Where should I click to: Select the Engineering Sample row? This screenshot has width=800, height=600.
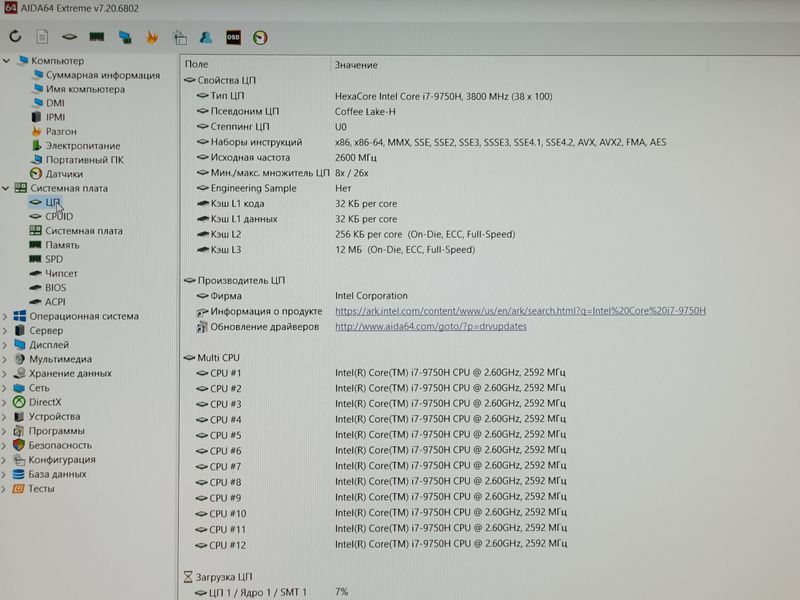pos(274,188)
